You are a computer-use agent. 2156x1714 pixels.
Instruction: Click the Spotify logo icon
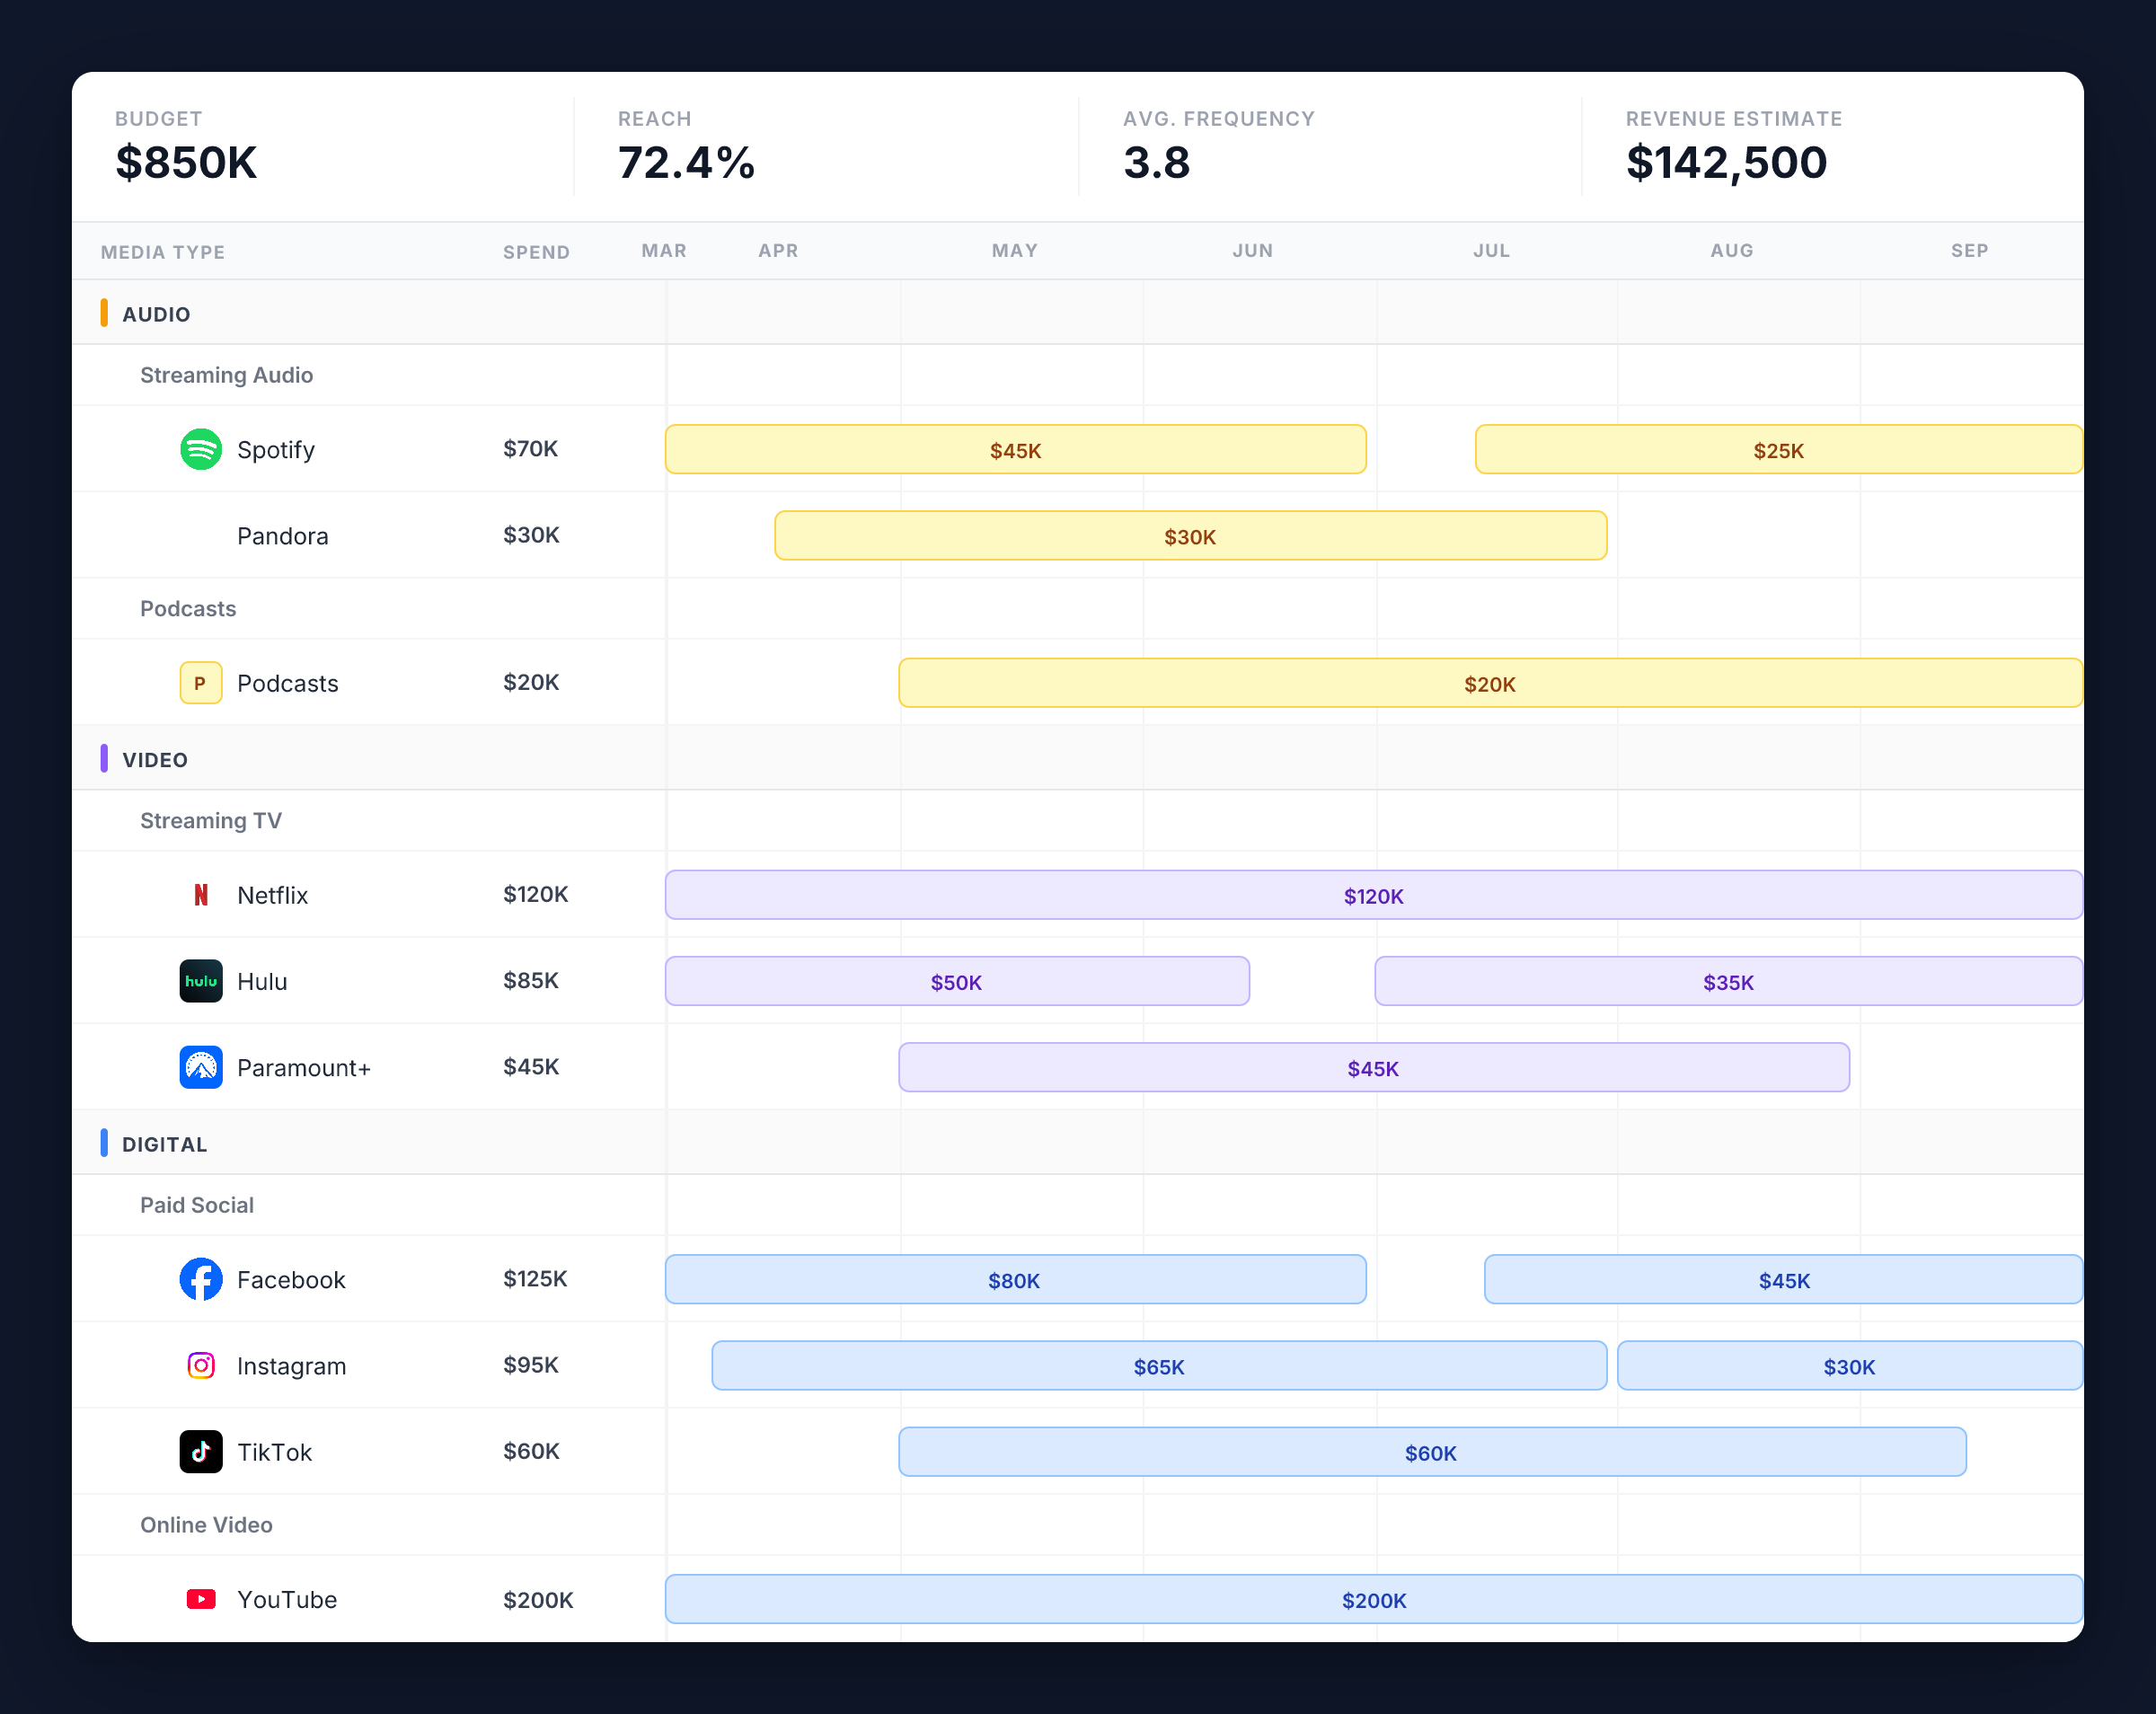coord(201,449)
